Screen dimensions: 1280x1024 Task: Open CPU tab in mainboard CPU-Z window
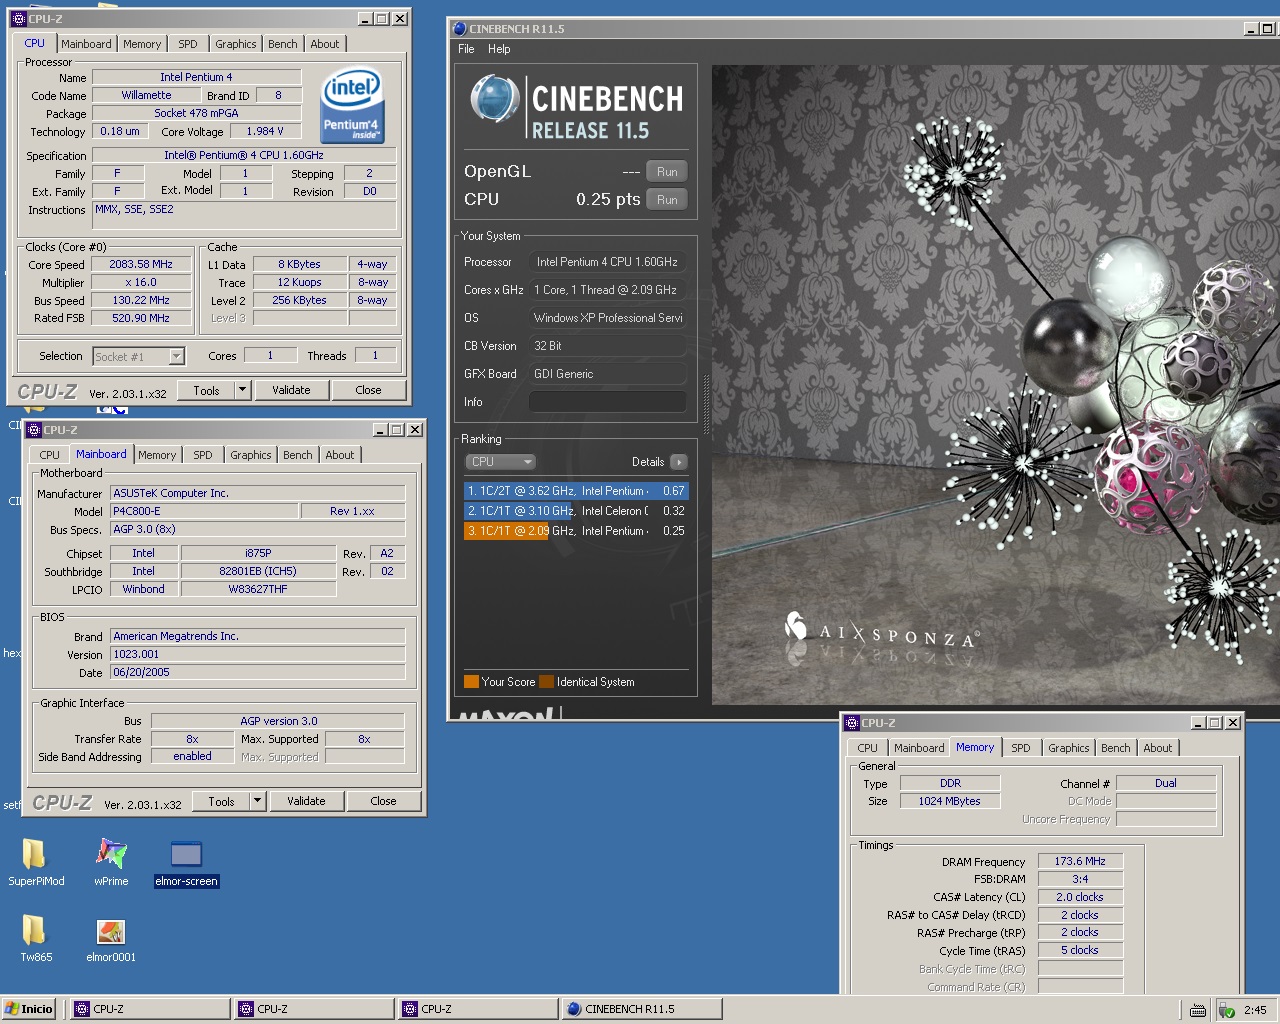49,455
